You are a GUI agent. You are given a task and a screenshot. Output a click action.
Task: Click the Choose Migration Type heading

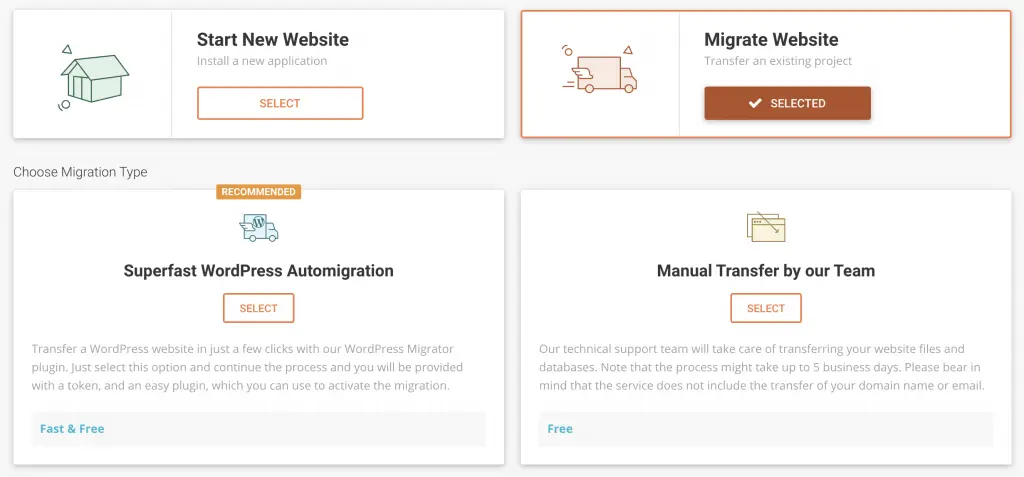coord(80,172)
